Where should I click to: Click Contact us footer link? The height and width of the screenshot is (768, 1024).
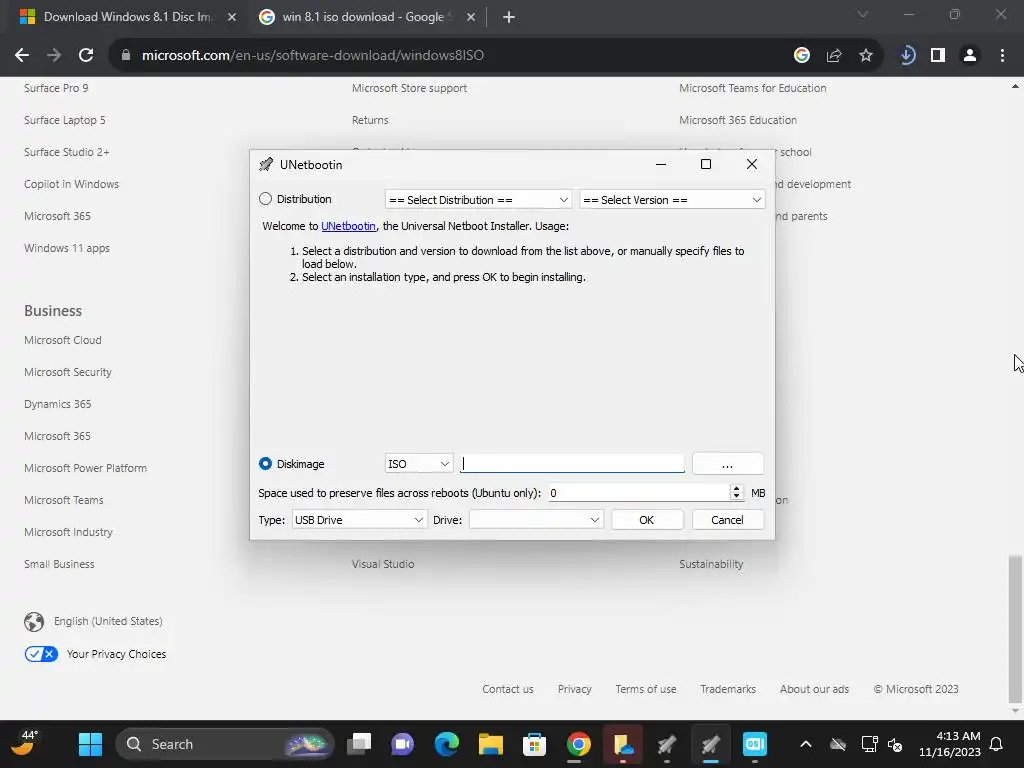pos(507,689)
